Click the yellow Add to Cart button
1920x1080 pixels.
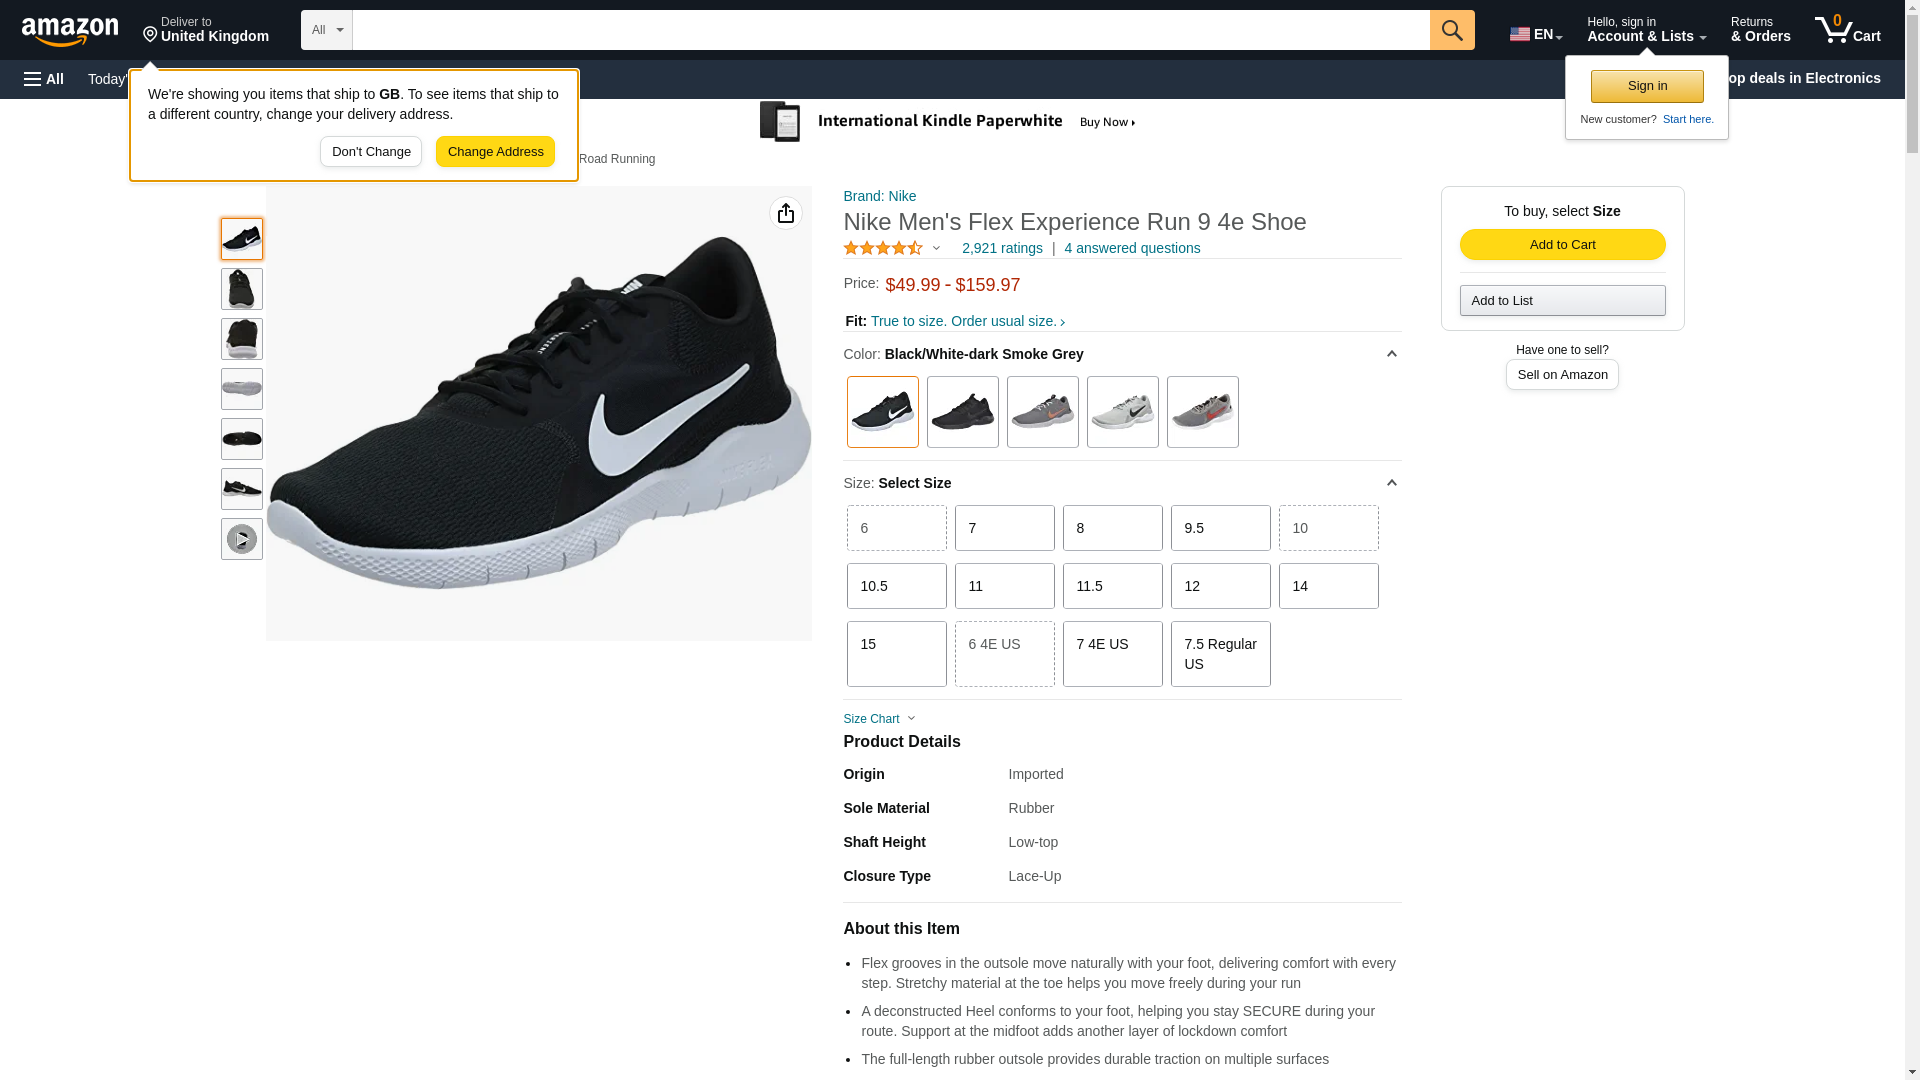click(1561, 245)
